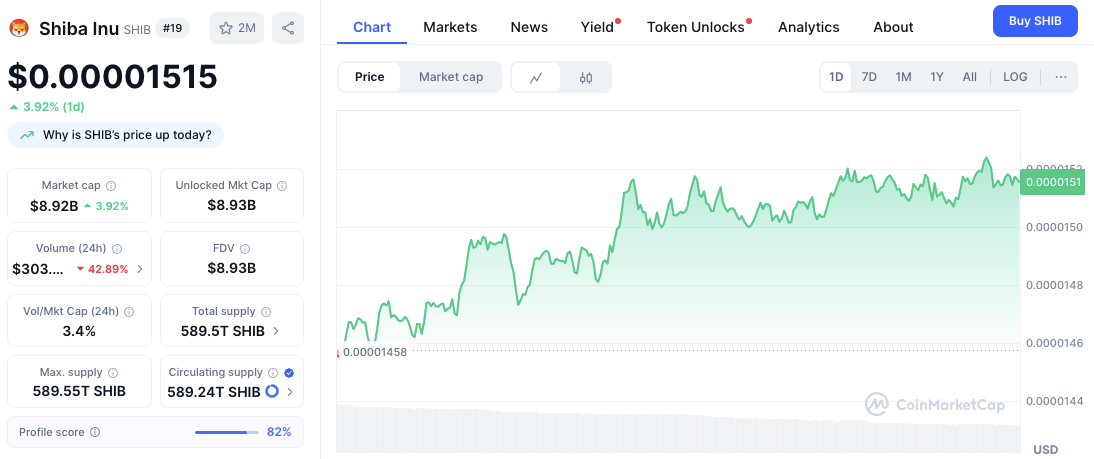Screen dimensions: 1094x459
Task: Open the Token Unlocks tab
Action: click(696, 27)
